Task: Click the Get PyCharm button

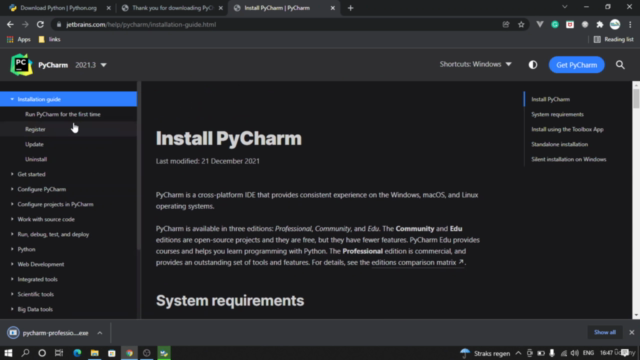Action: pyautogui.click(x=576, y=65)
